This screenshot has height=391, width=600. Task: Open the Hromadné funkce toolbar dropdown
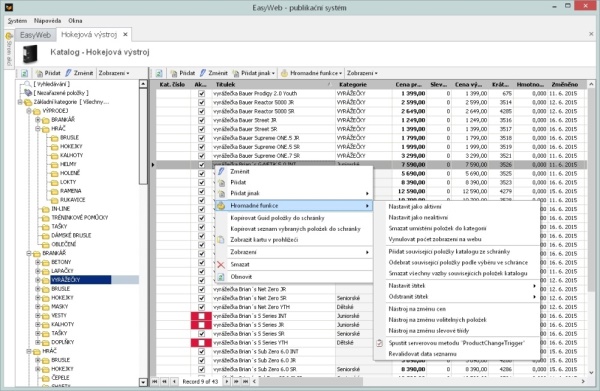(x=311, y=73)
